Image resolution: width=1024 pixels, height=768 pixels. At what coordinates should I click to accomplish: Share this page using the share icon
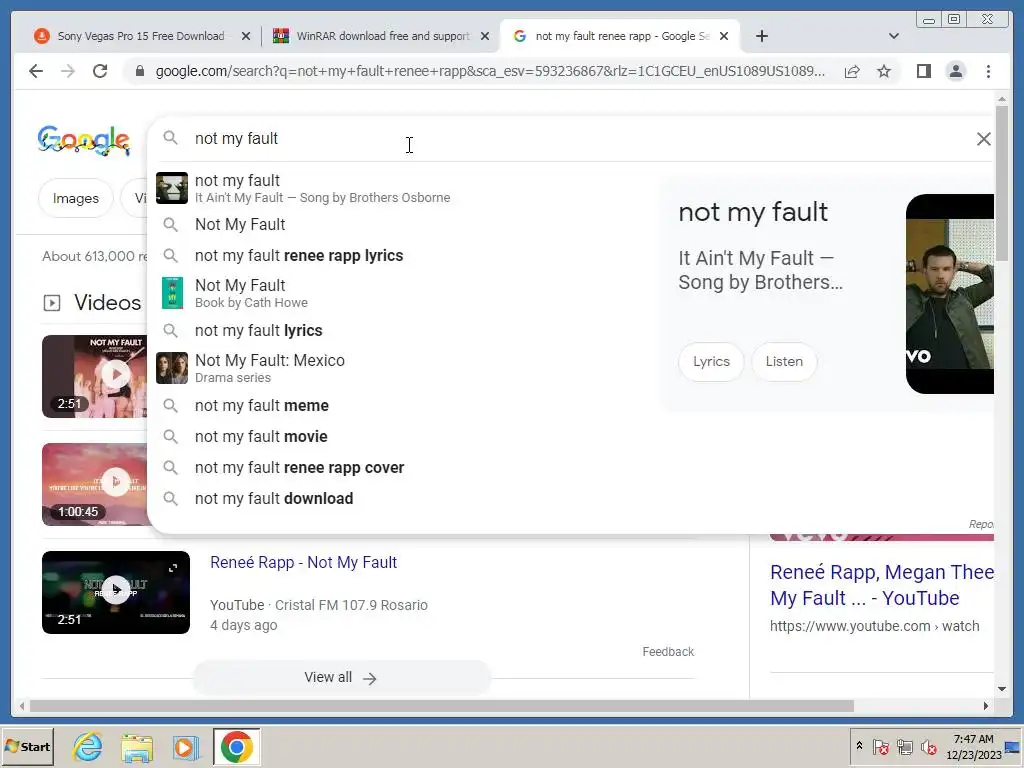click(x=852, y=71)
